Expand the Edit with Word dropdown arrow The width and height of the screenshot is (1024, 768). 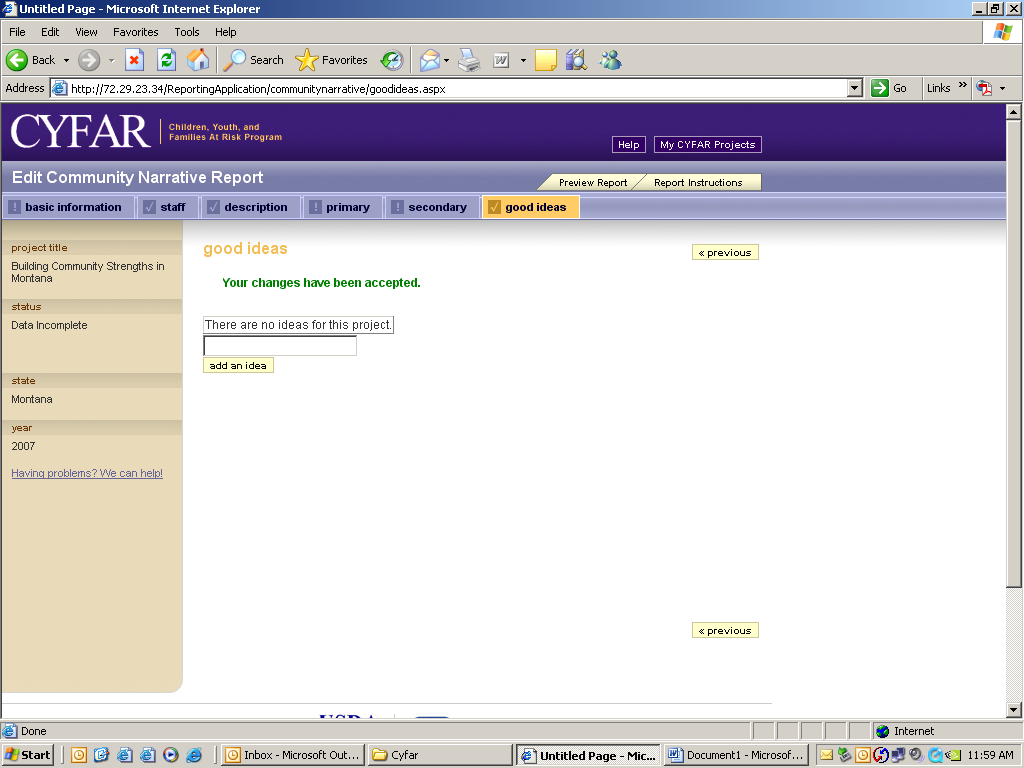pyautogui.click(x=523, y=60)
